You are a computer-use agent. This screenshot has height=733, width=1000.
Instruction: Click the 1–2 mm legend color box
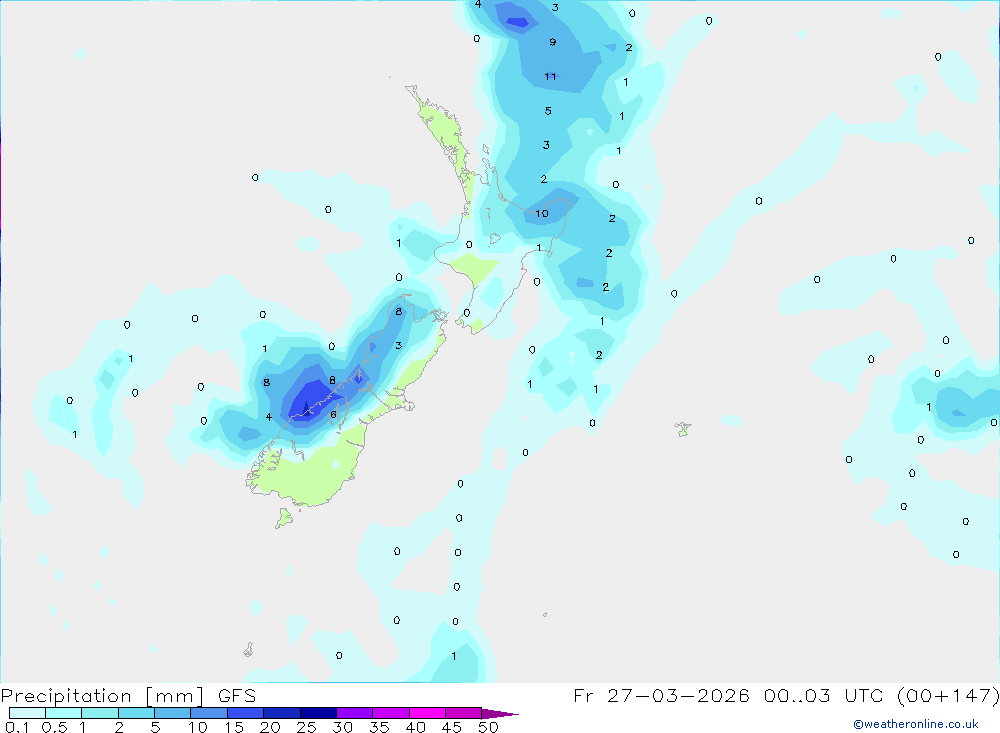pyautogui.click(x=100, y=713)
